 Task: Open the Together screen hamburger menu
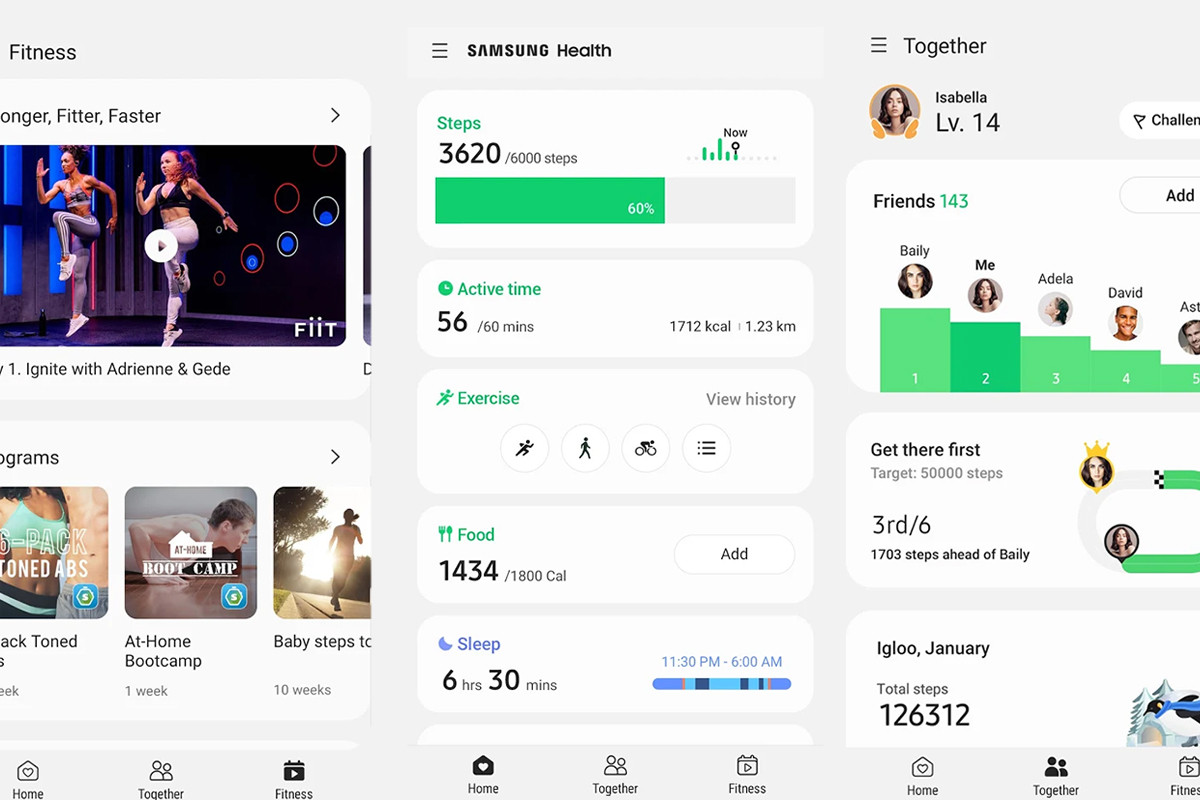pyautogui.click(x=879, y=46)
